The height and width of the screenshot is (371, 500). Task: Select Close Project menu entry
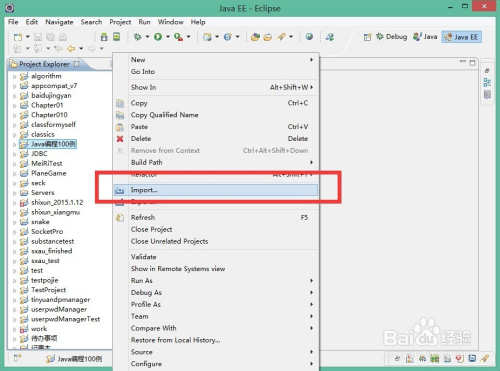(x=216, y=230)
